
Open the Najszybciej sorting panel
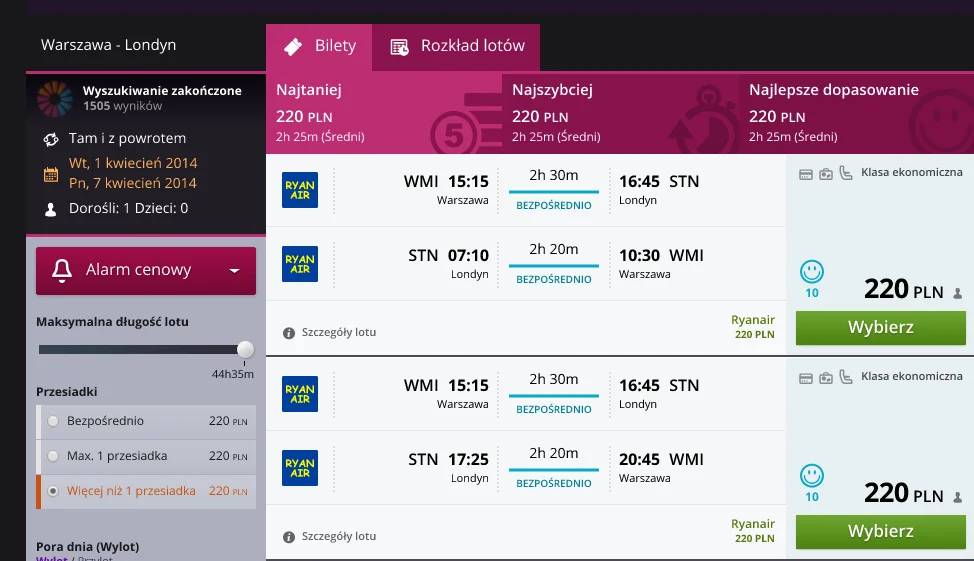point(620,113)
